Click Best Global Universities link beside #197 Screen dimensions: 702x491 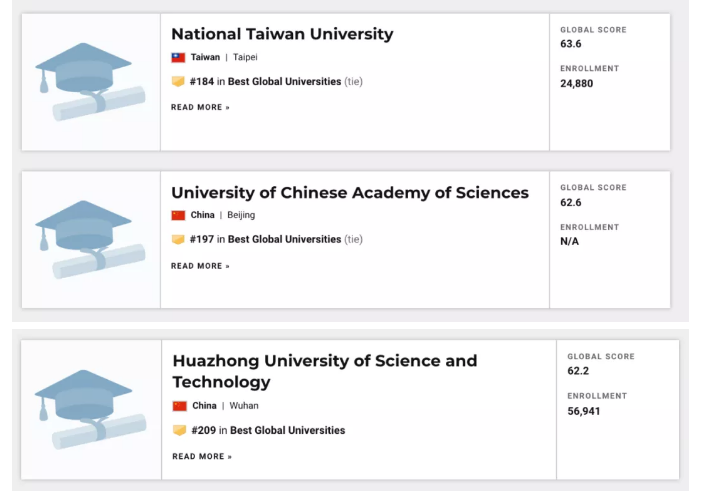point(284,240)
